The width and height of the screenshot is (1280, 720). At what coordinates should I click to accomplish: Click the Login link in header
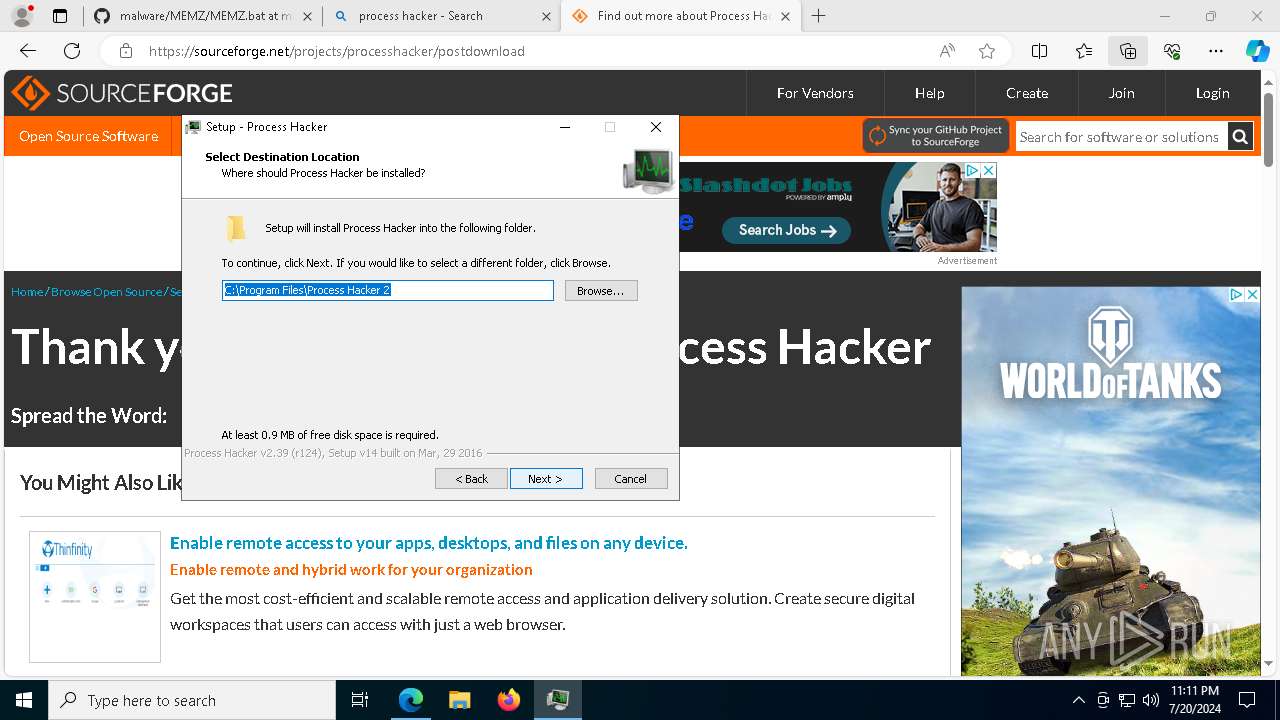click(x=1212, y=93)
